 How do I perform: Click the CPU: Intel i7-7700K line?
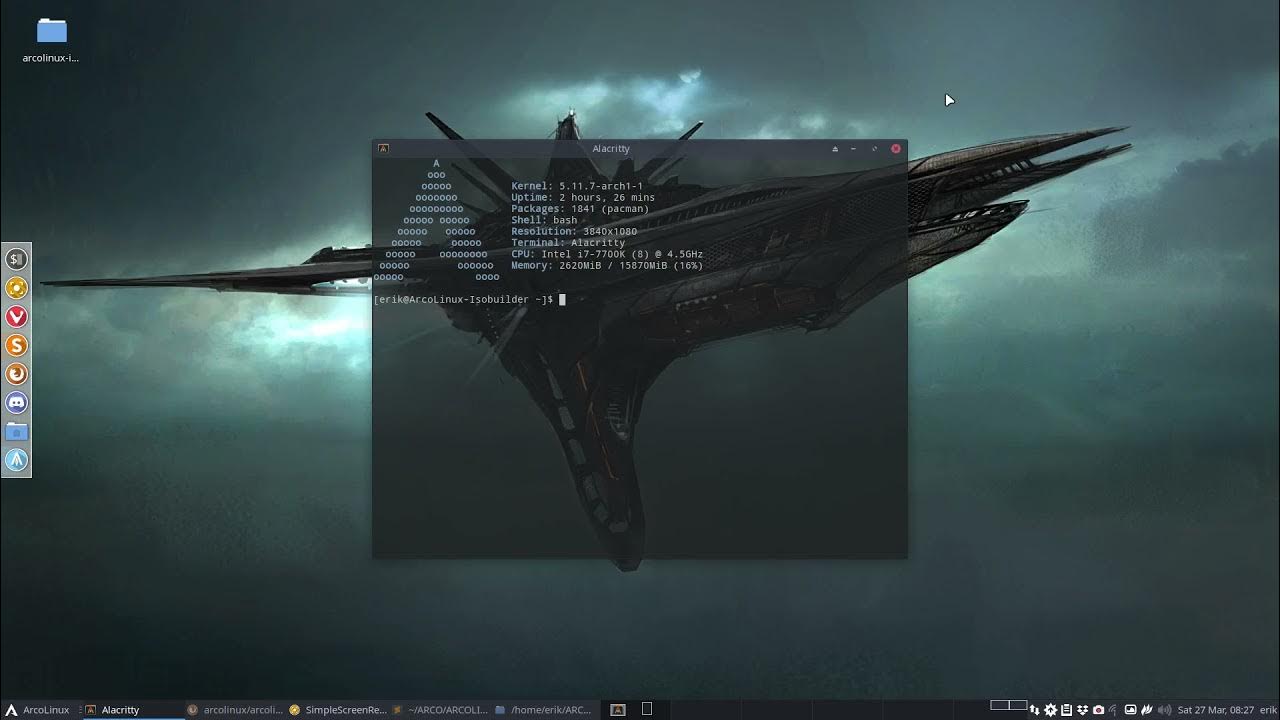[x=607, y=254]
